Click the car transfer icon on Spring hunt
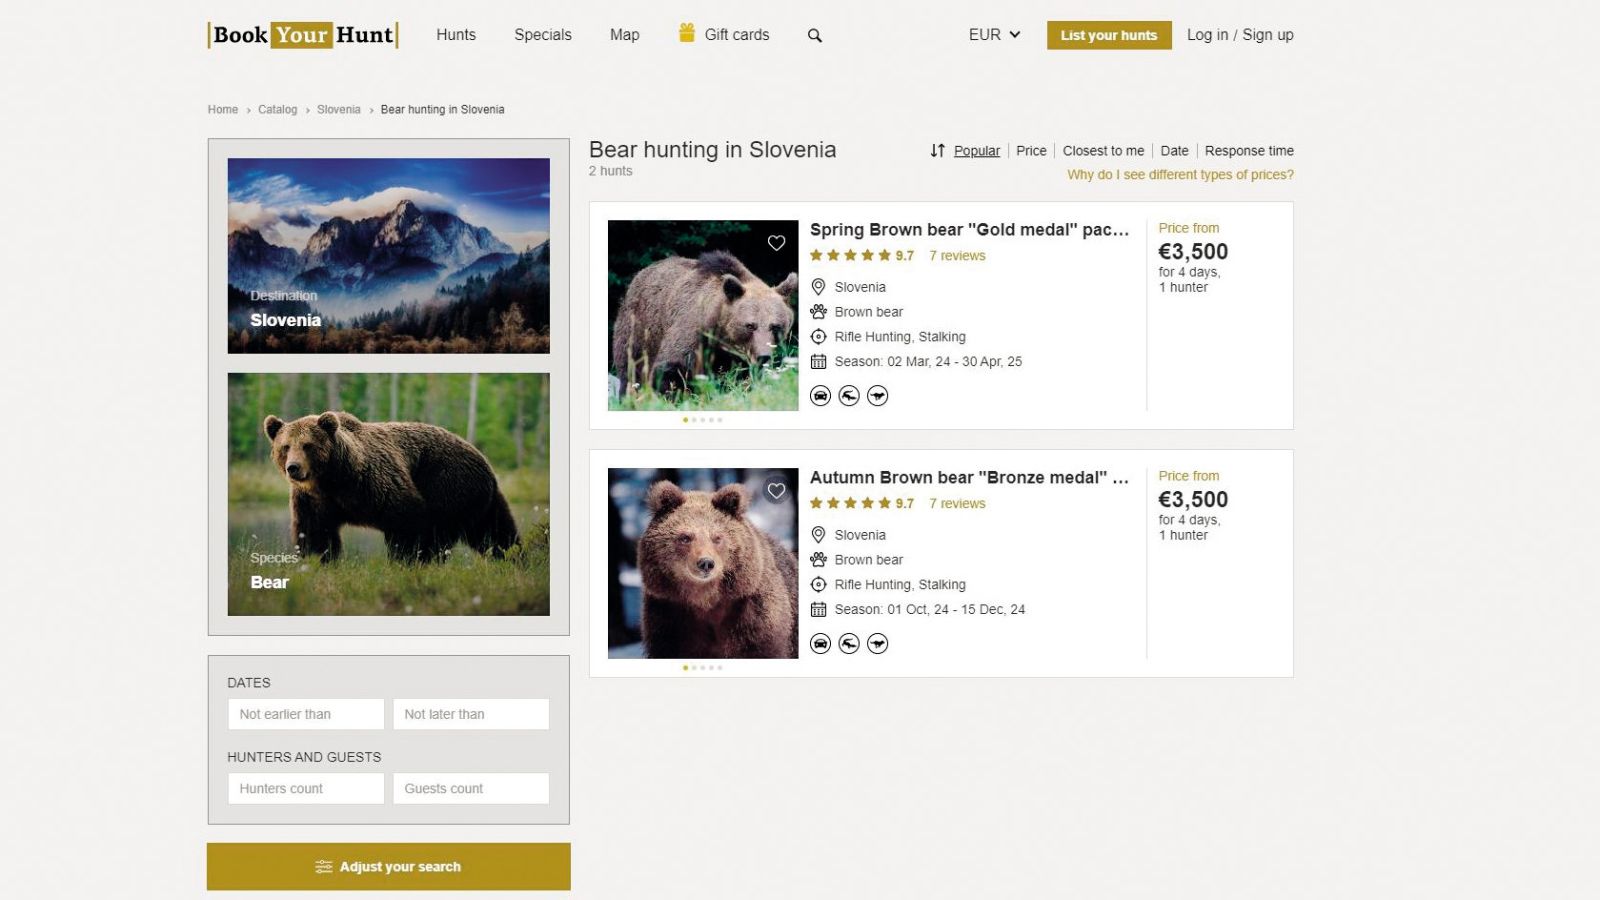 tap(820, 396)
